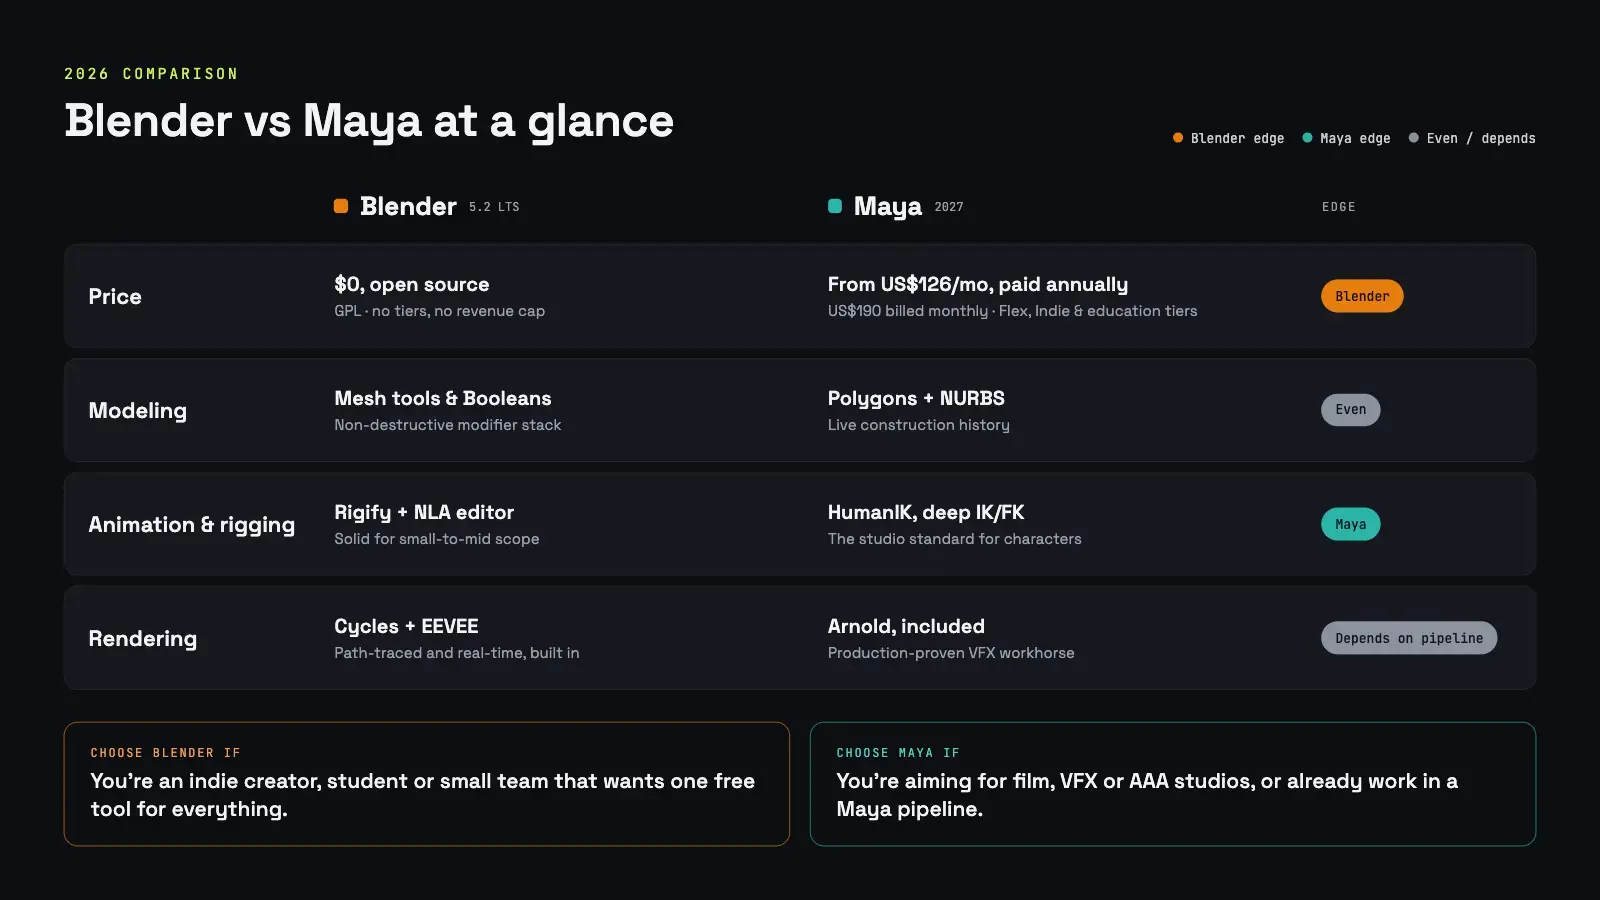Click the 'Modeling' row label
Screen dimensions: 1600x900
(138, 411)
